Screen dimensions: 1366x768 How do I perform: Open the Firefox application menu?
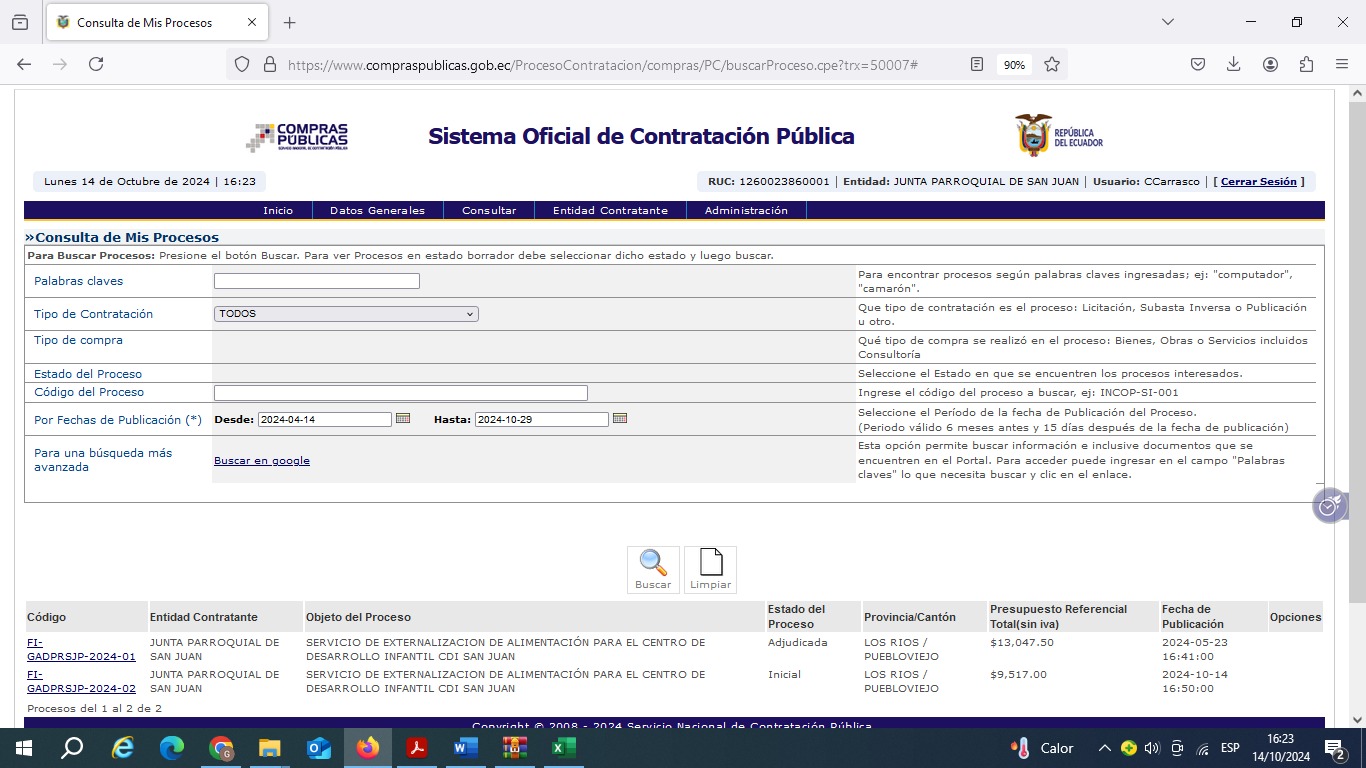click(x=1342, y=64)
